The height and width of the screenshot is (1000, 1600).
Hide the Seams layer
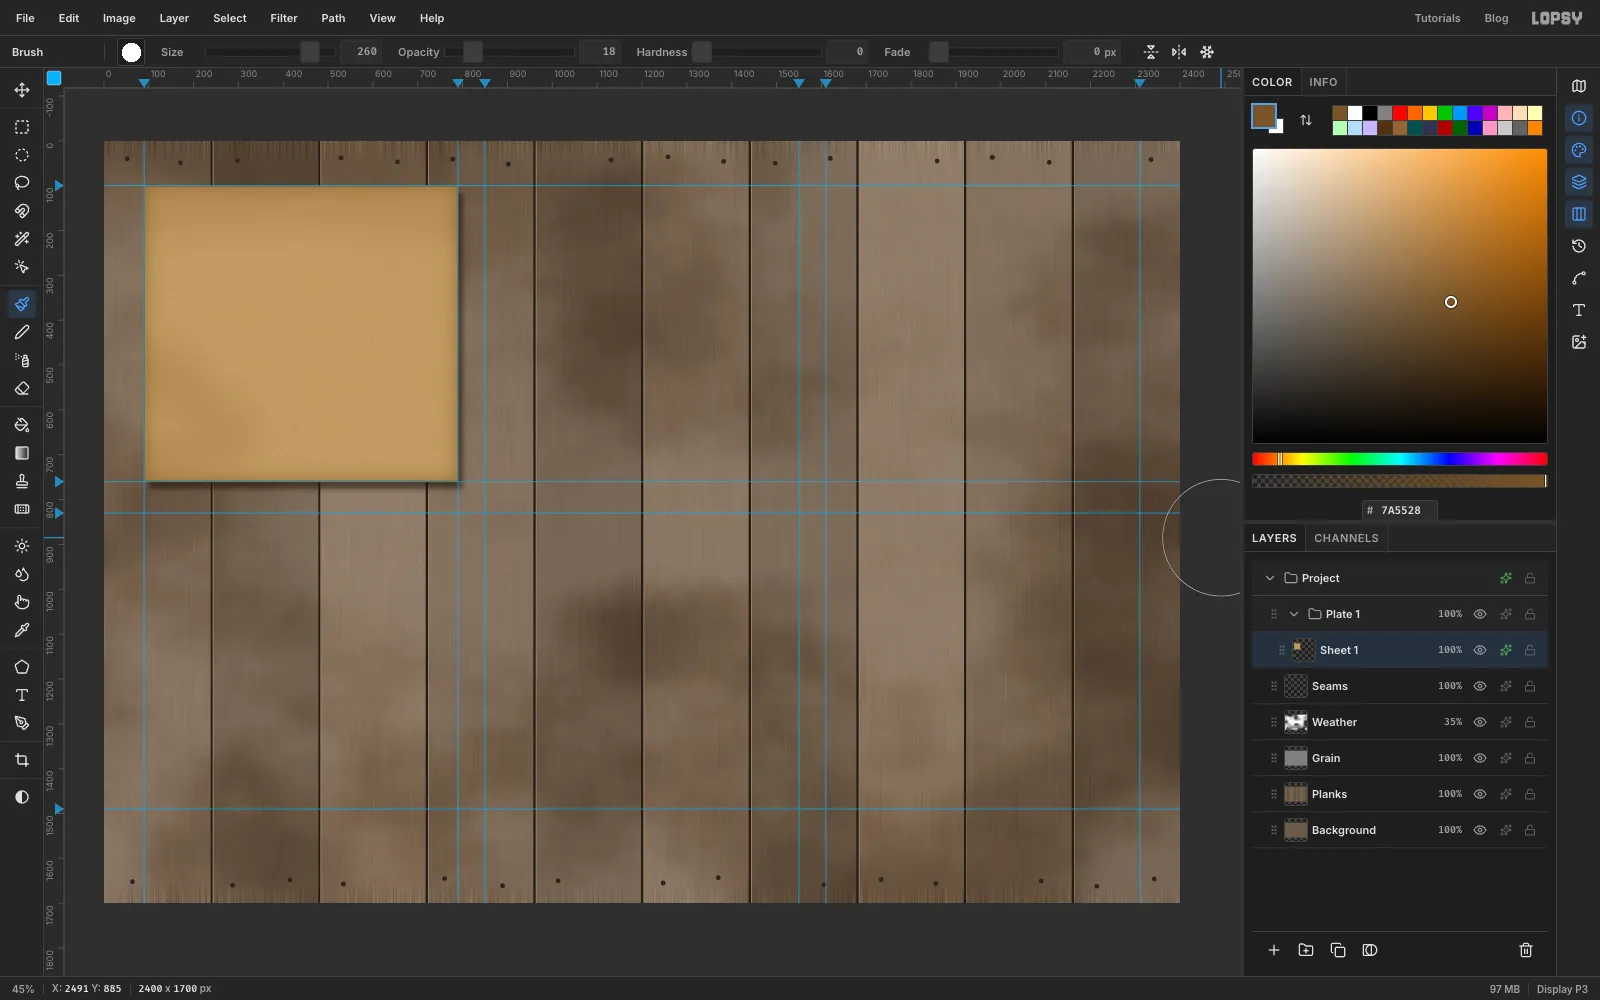1480,686
